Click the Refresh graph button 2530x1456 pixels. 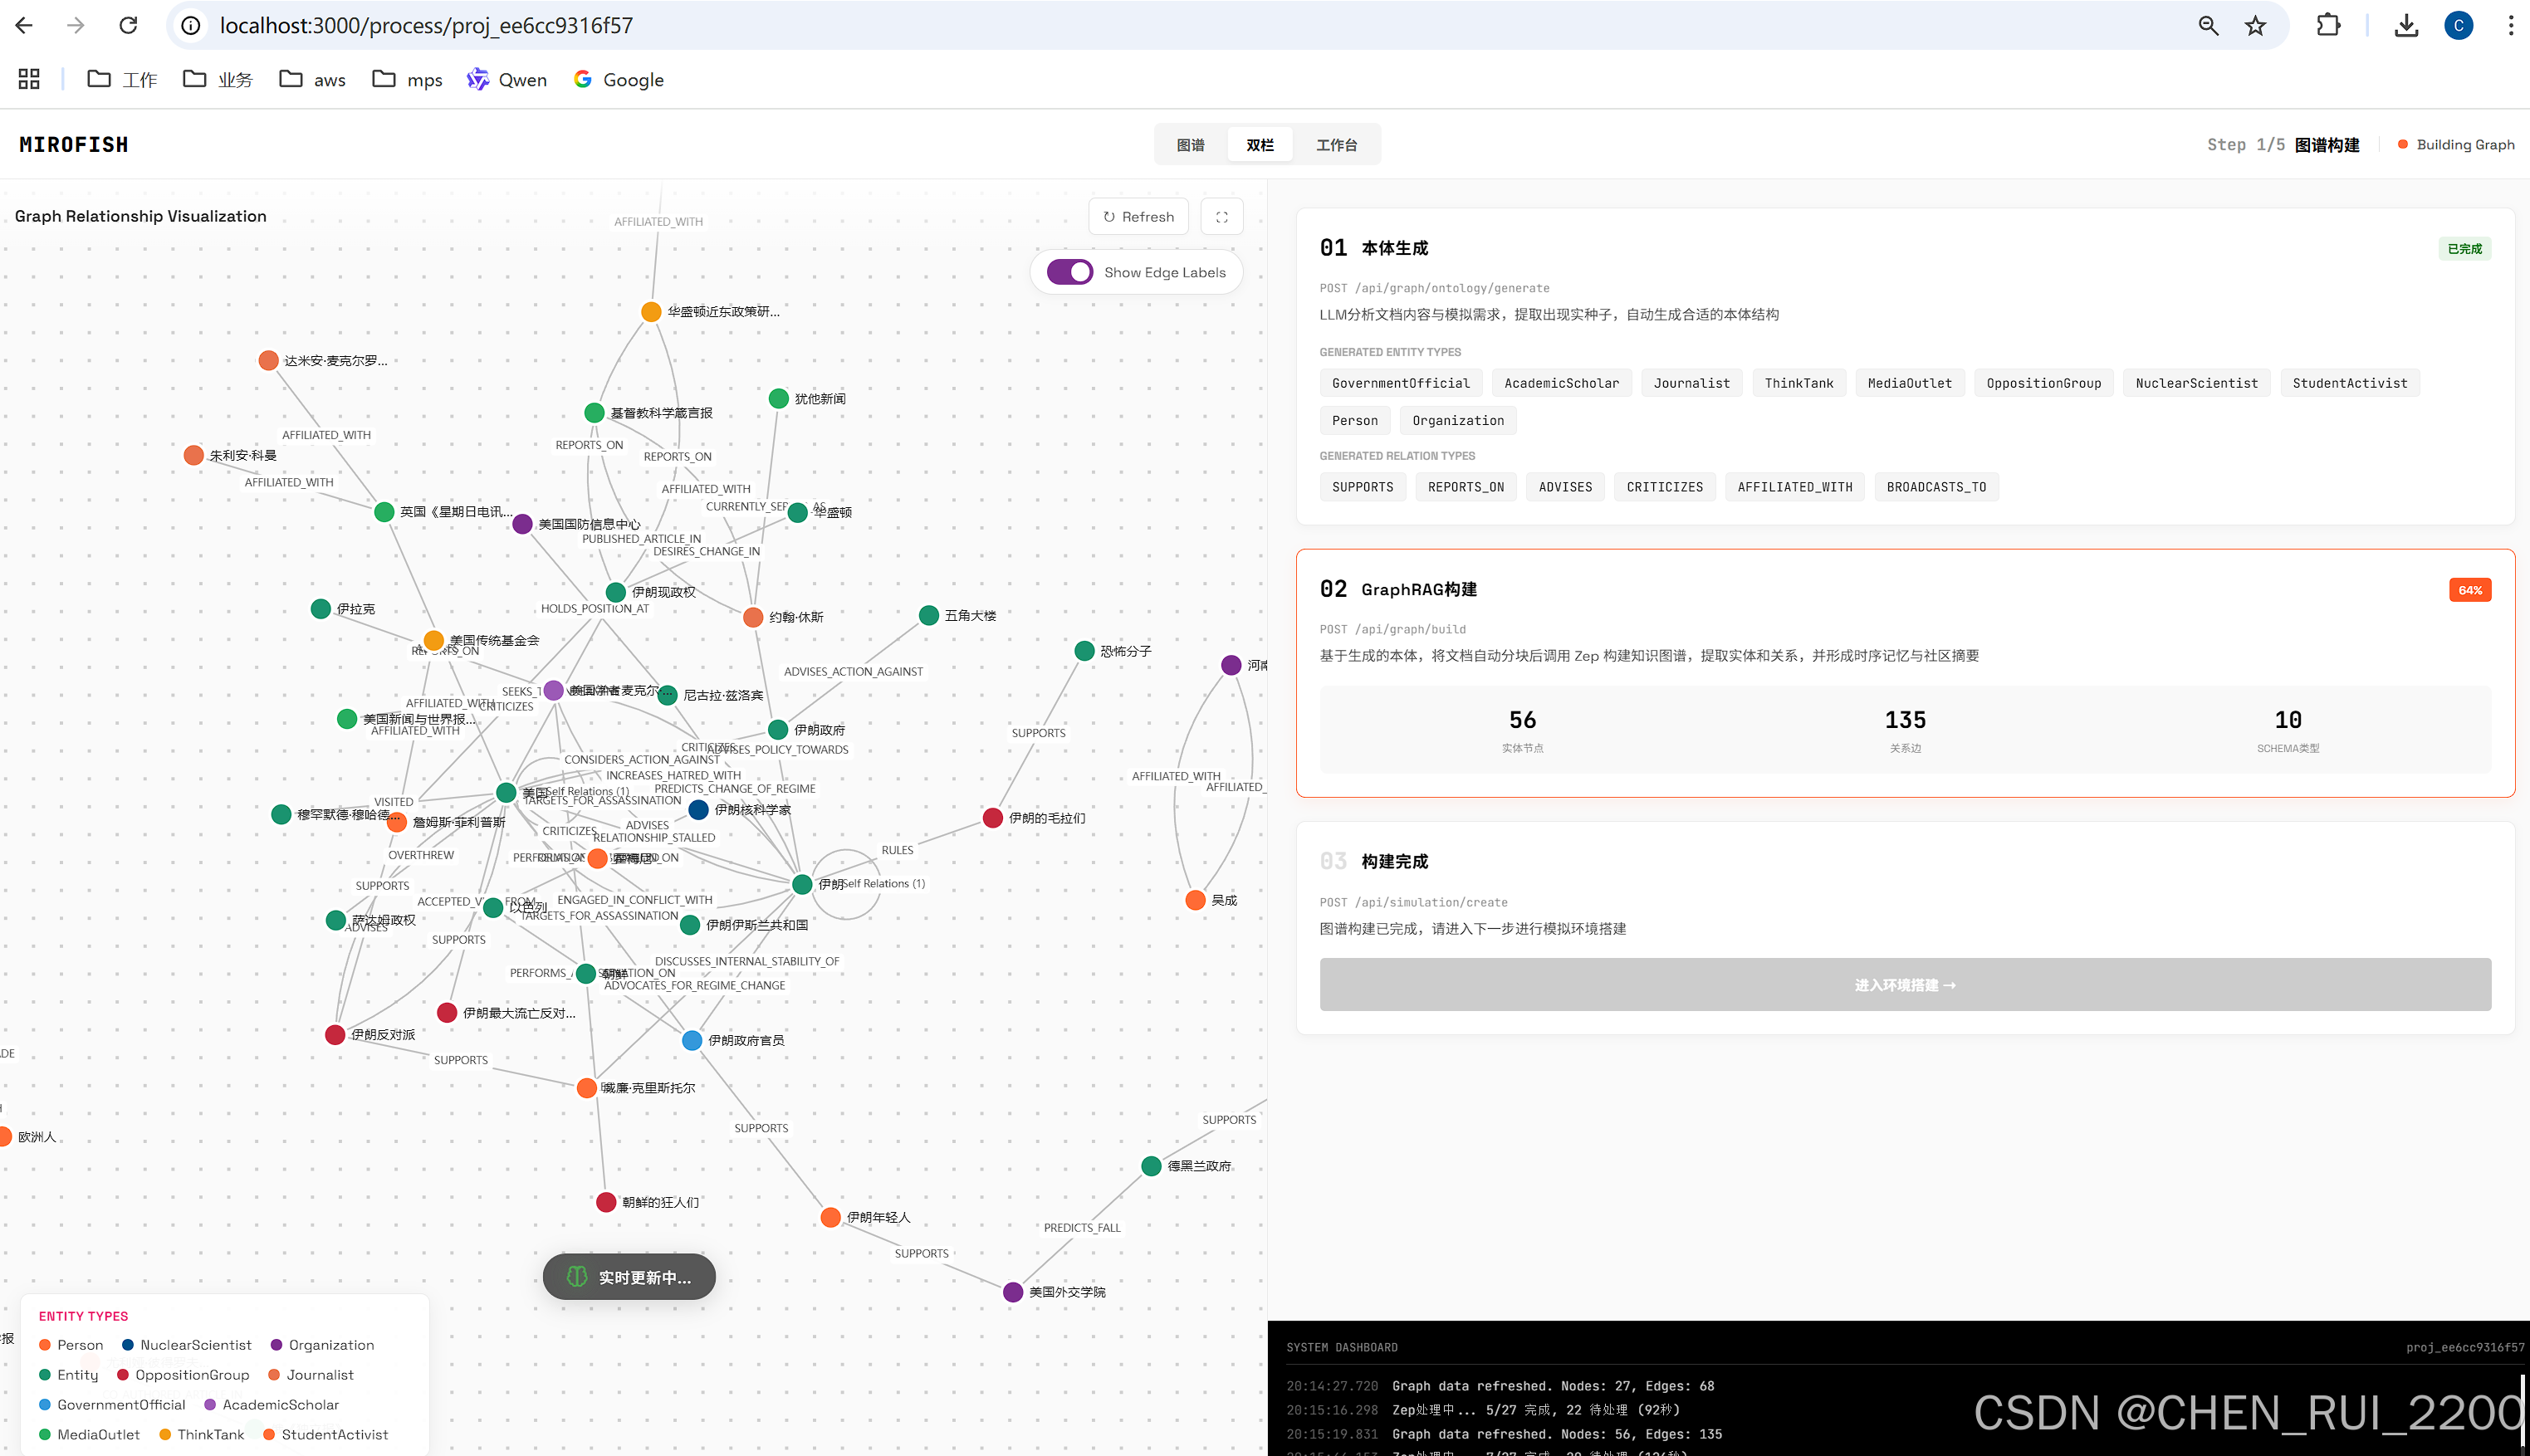click(1138, 217)
